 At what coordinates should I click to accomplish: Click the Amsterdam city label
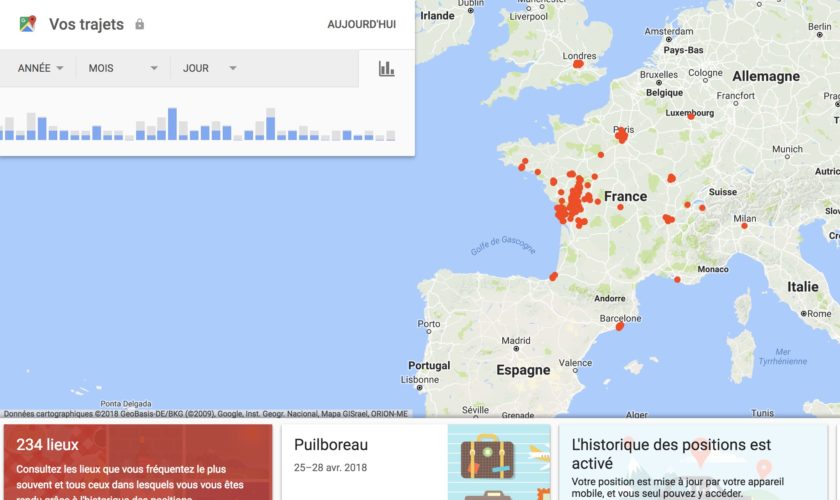669,31
